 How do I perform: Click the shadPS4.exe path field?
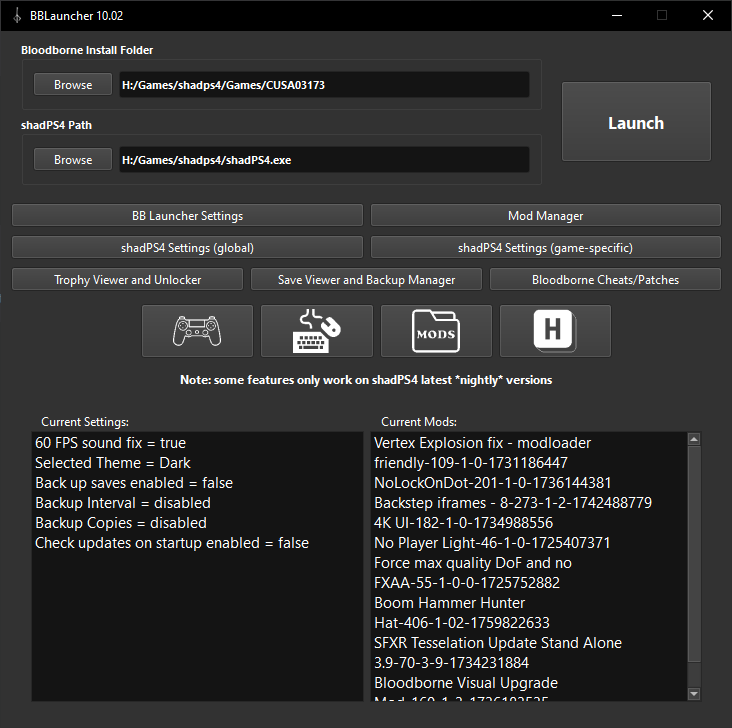tap(324, 160)
